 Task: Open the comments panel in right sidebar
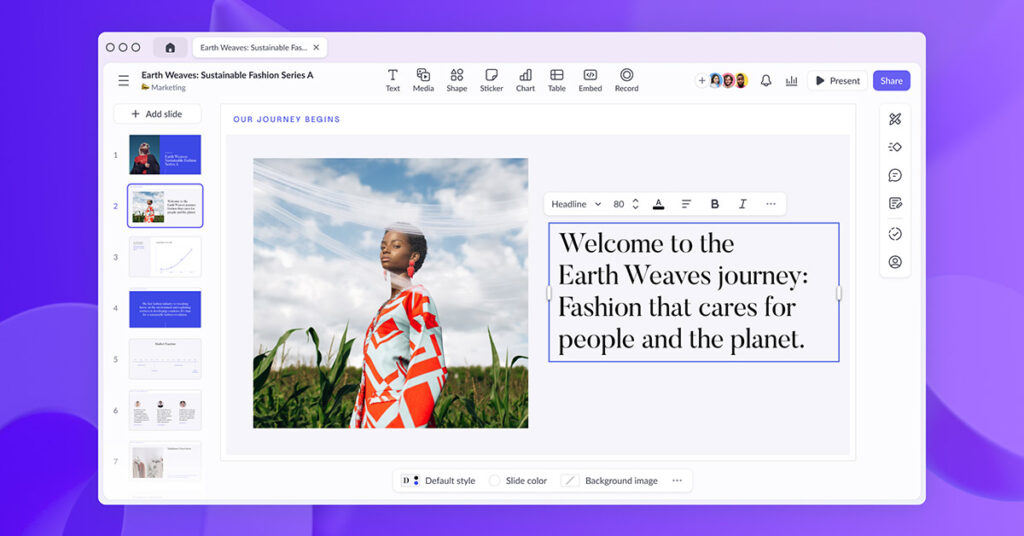coord(895,175)
